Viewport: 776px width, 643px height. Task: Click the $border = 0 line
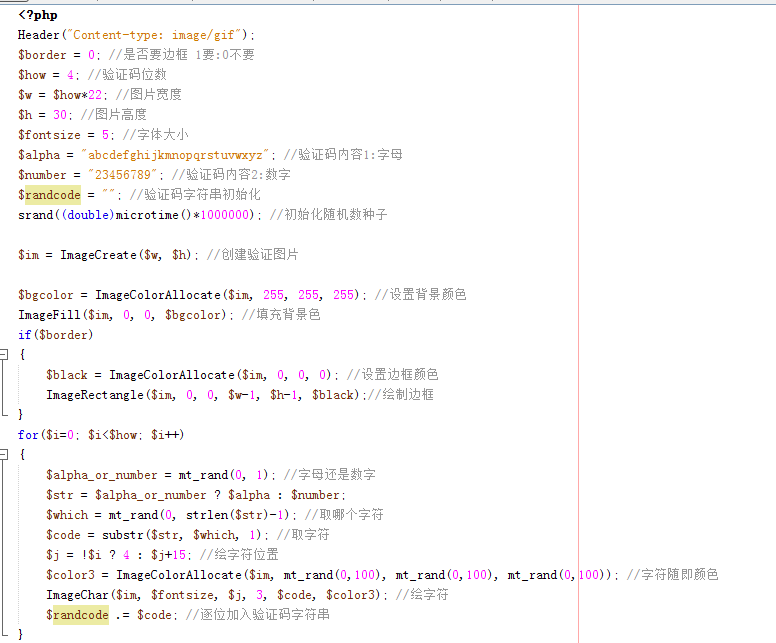(x=136, y=55)
